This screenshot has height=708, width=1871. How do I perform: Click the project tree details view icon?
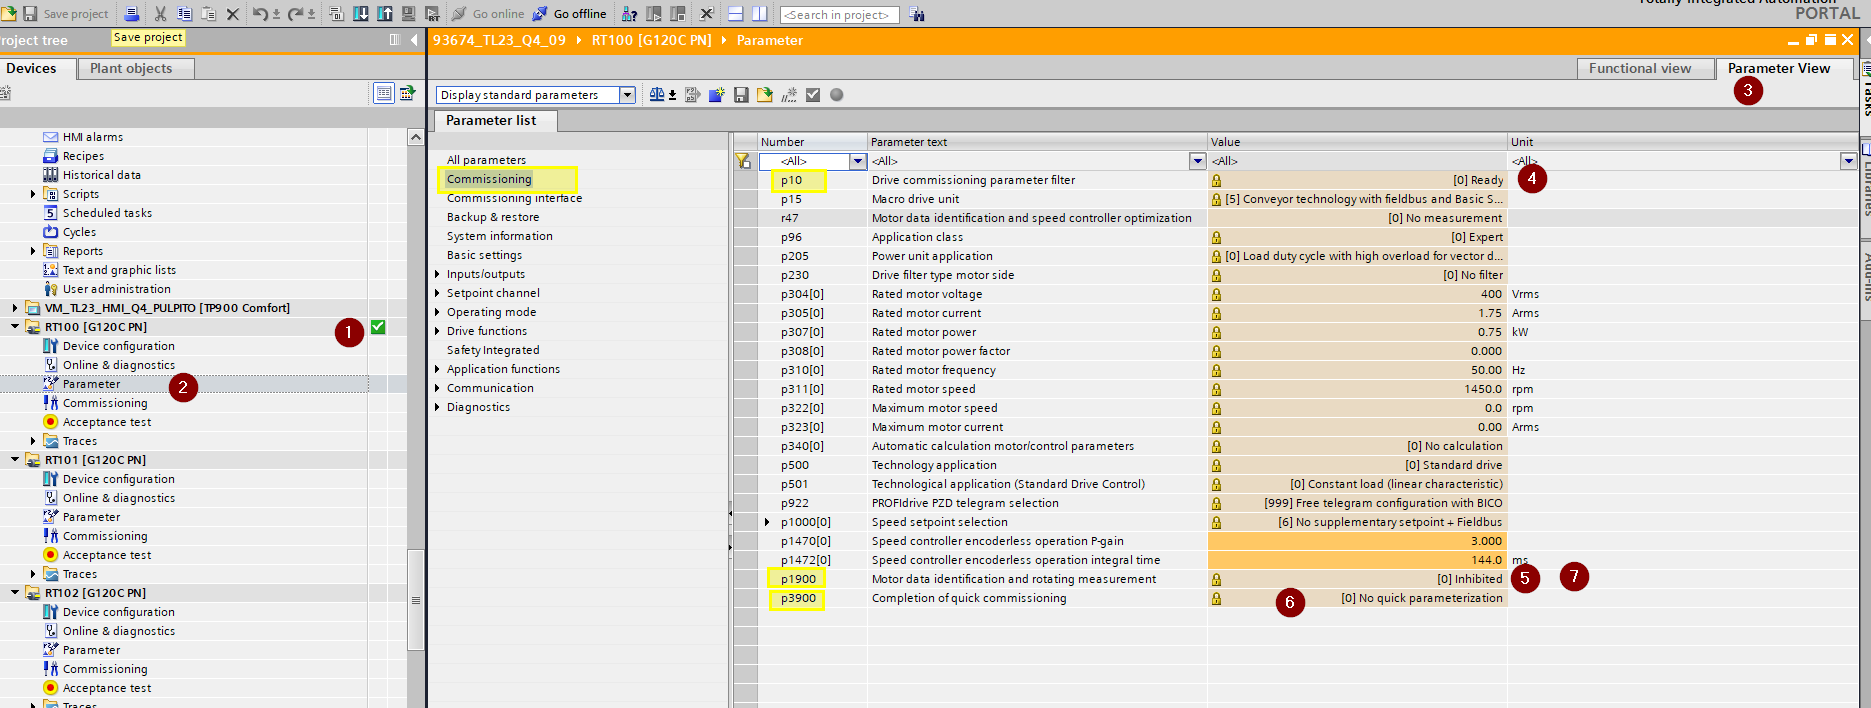click(384, 93)
